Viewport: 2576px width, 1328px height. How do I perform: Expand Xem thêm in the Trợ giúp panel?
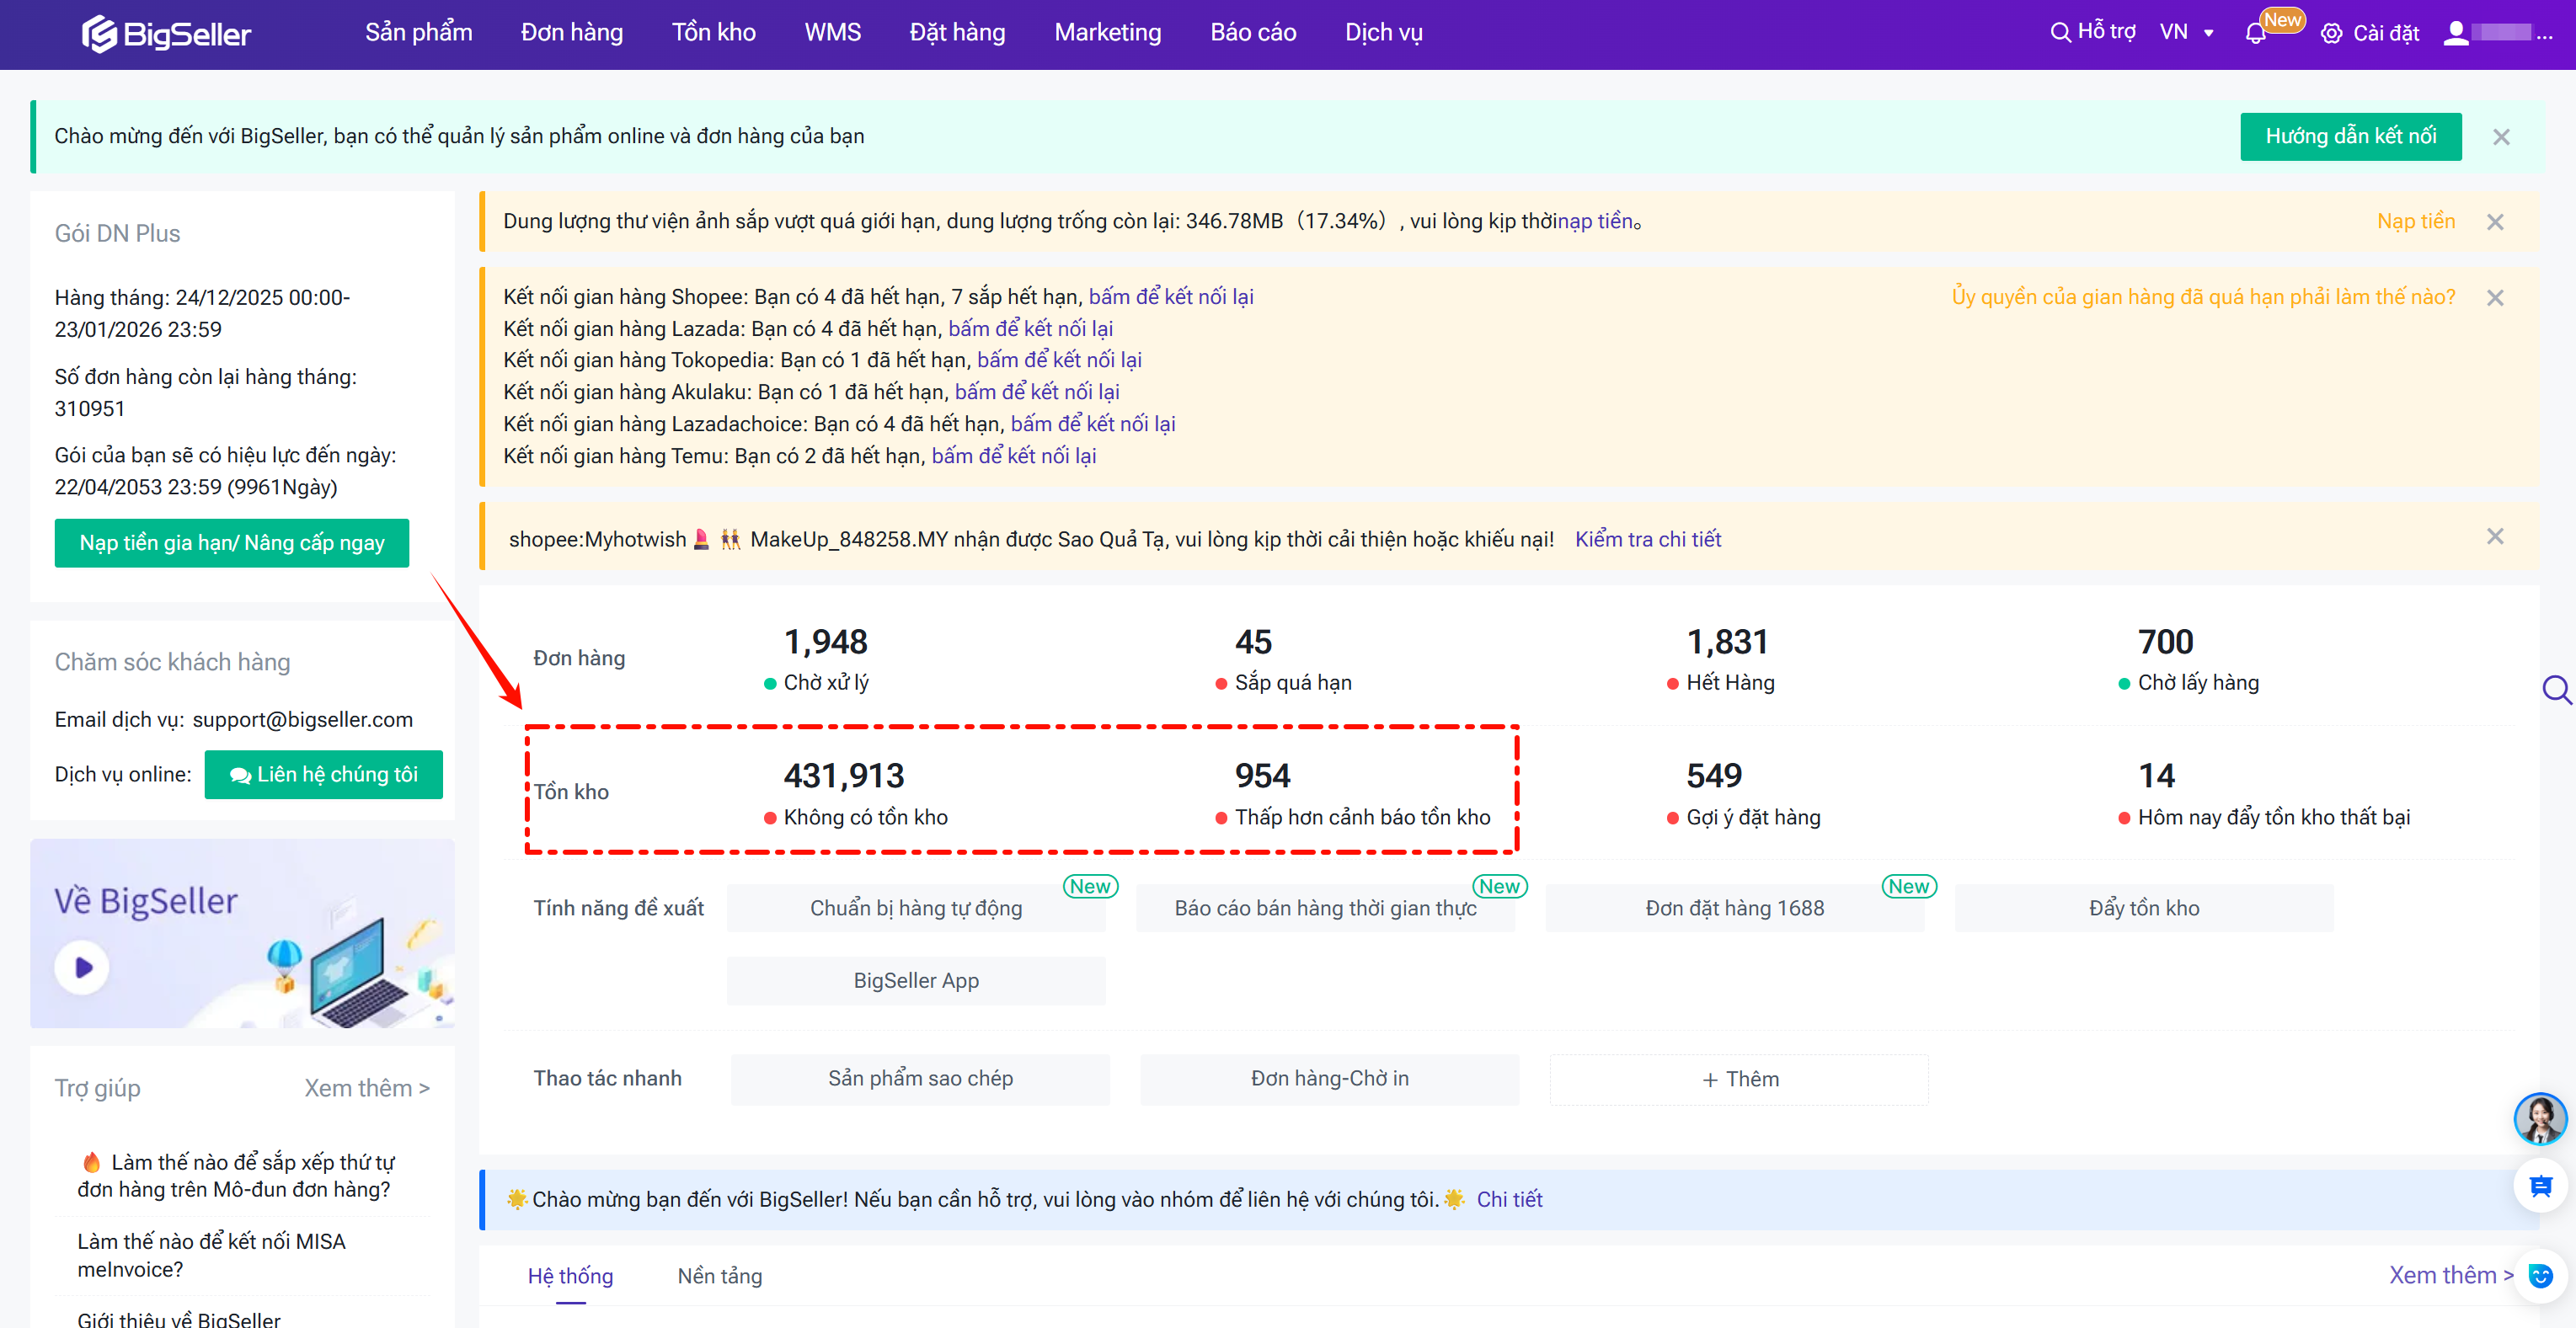pos(366,1088)
